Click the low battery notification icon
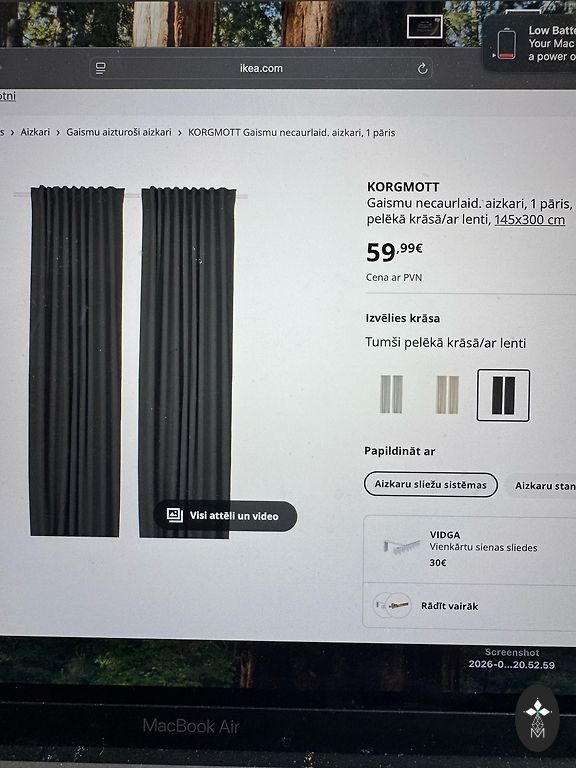 pyautogui.click(x=506, y=44)
